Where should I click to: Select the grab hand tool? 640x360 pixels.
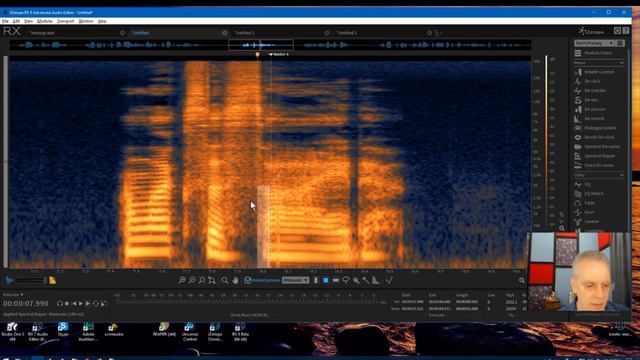pos(236,280)
